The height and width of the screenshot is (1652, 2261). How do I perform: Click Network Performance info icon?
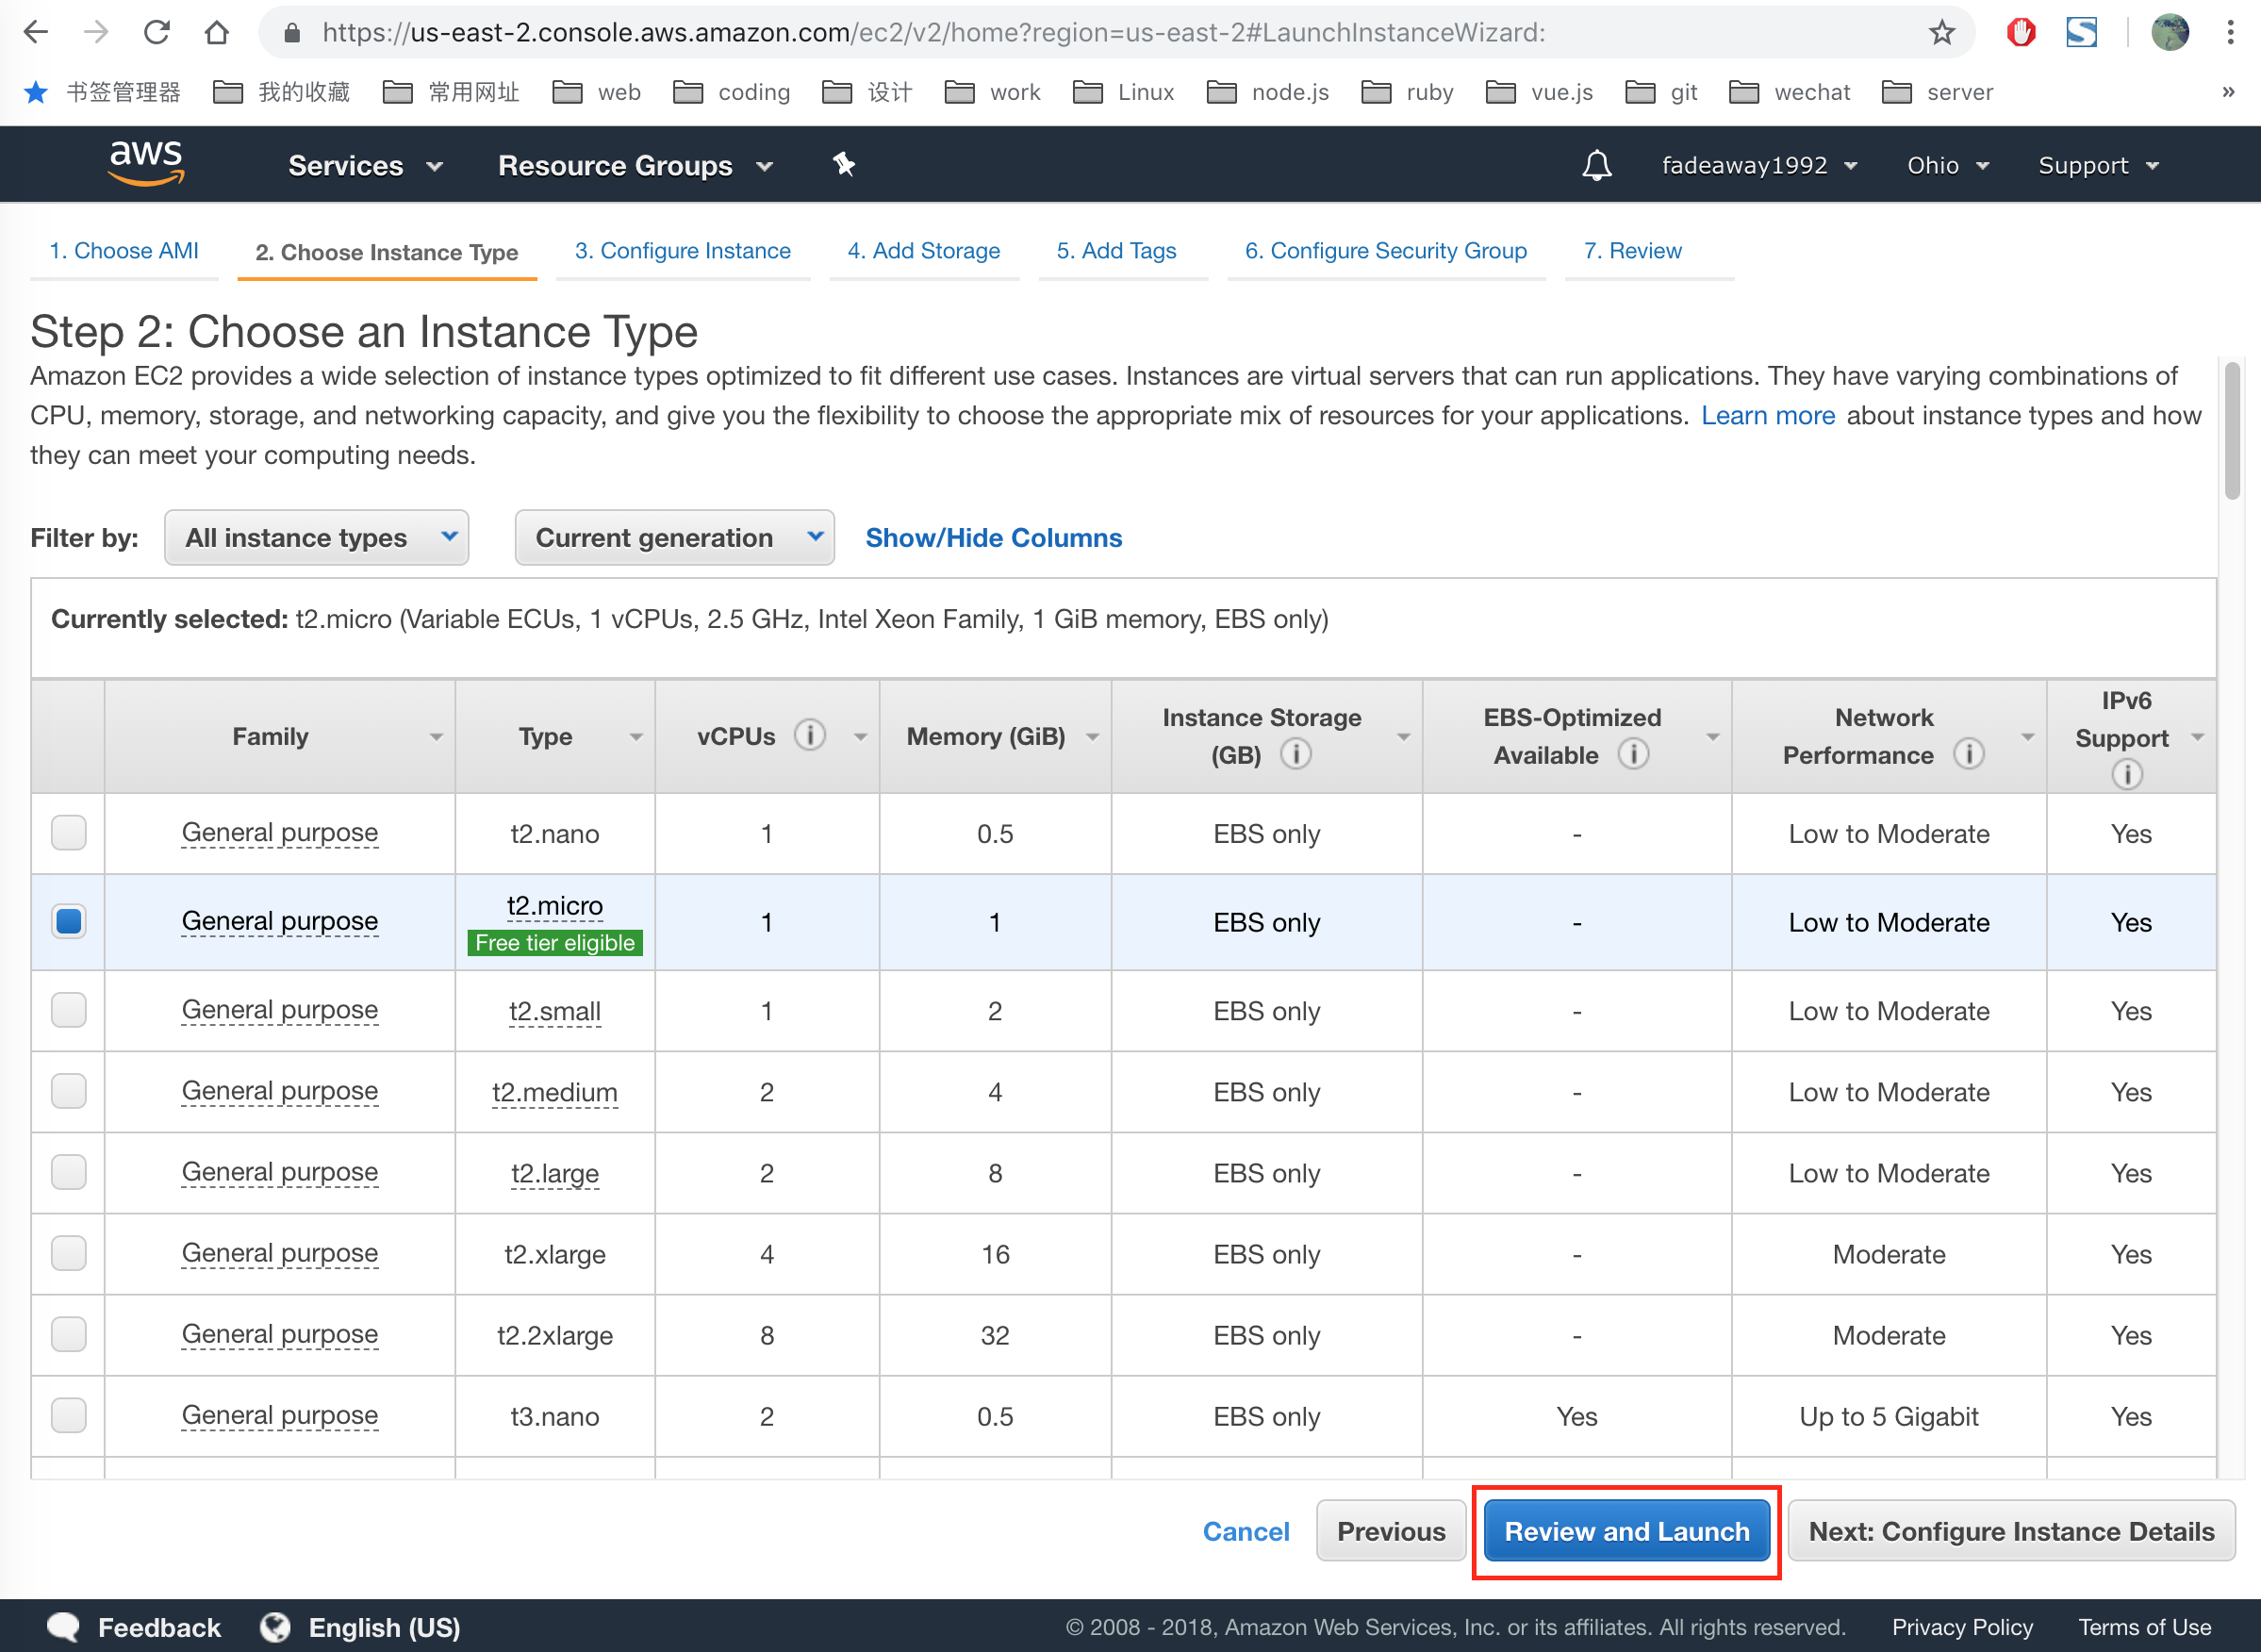(1969, 754)
